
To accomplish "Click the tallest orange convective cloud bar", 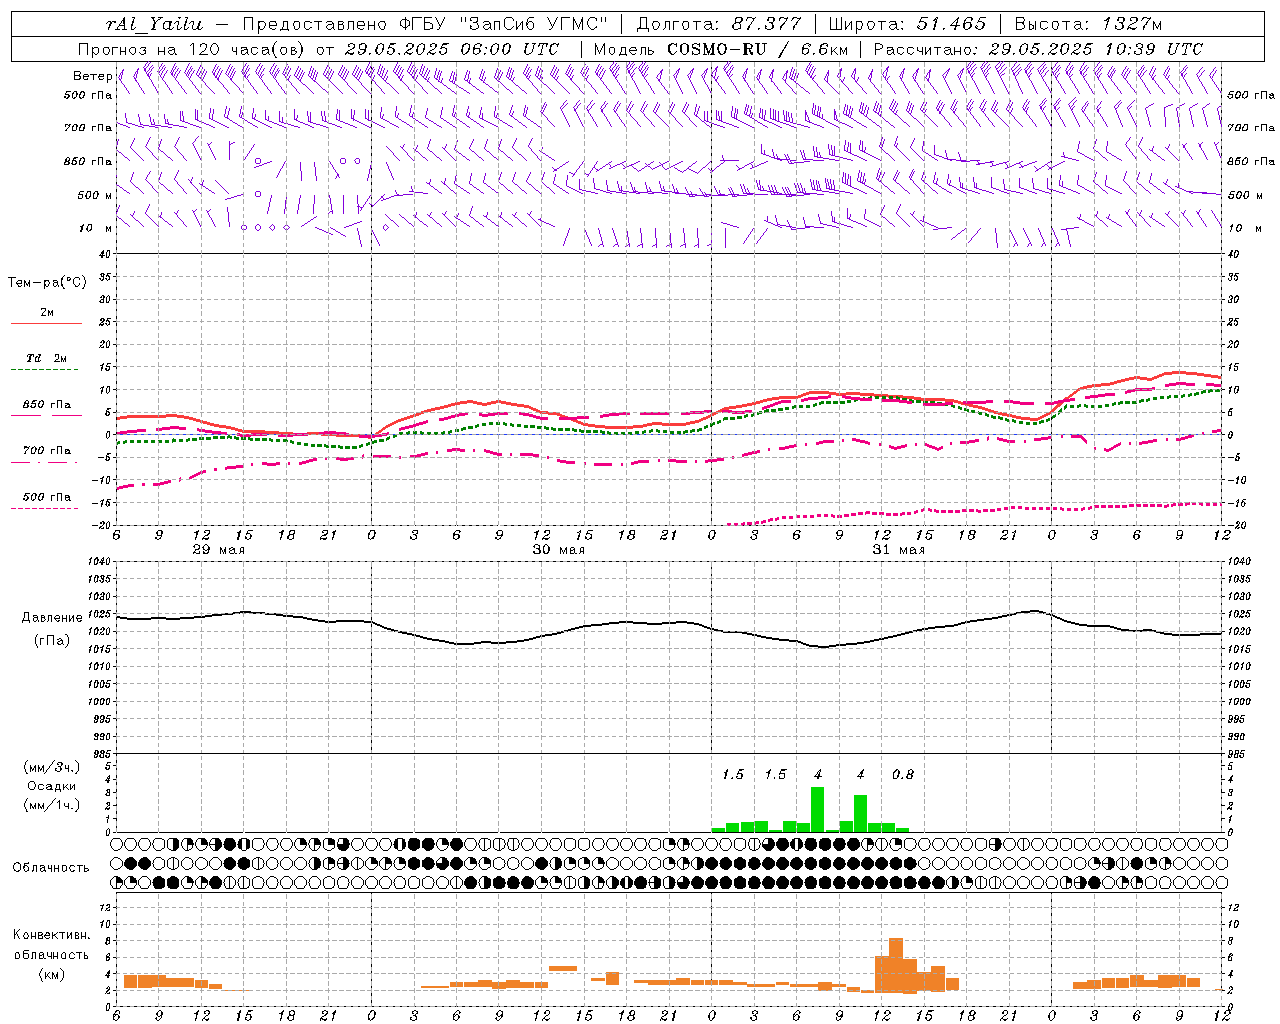I will tap(896, 965).
